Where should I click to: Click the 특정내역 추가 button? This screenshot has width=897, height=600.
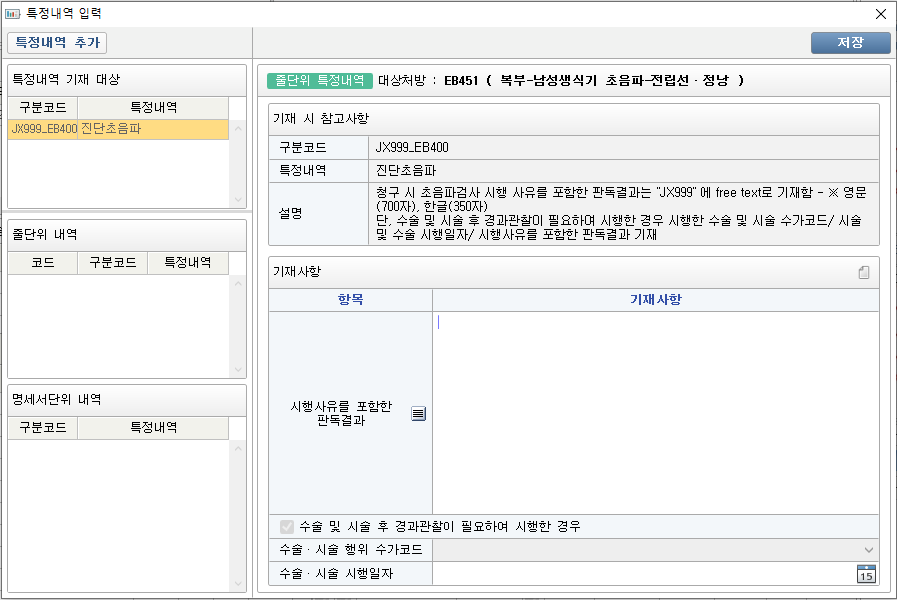pyautogui.click(x=57, y=43)
